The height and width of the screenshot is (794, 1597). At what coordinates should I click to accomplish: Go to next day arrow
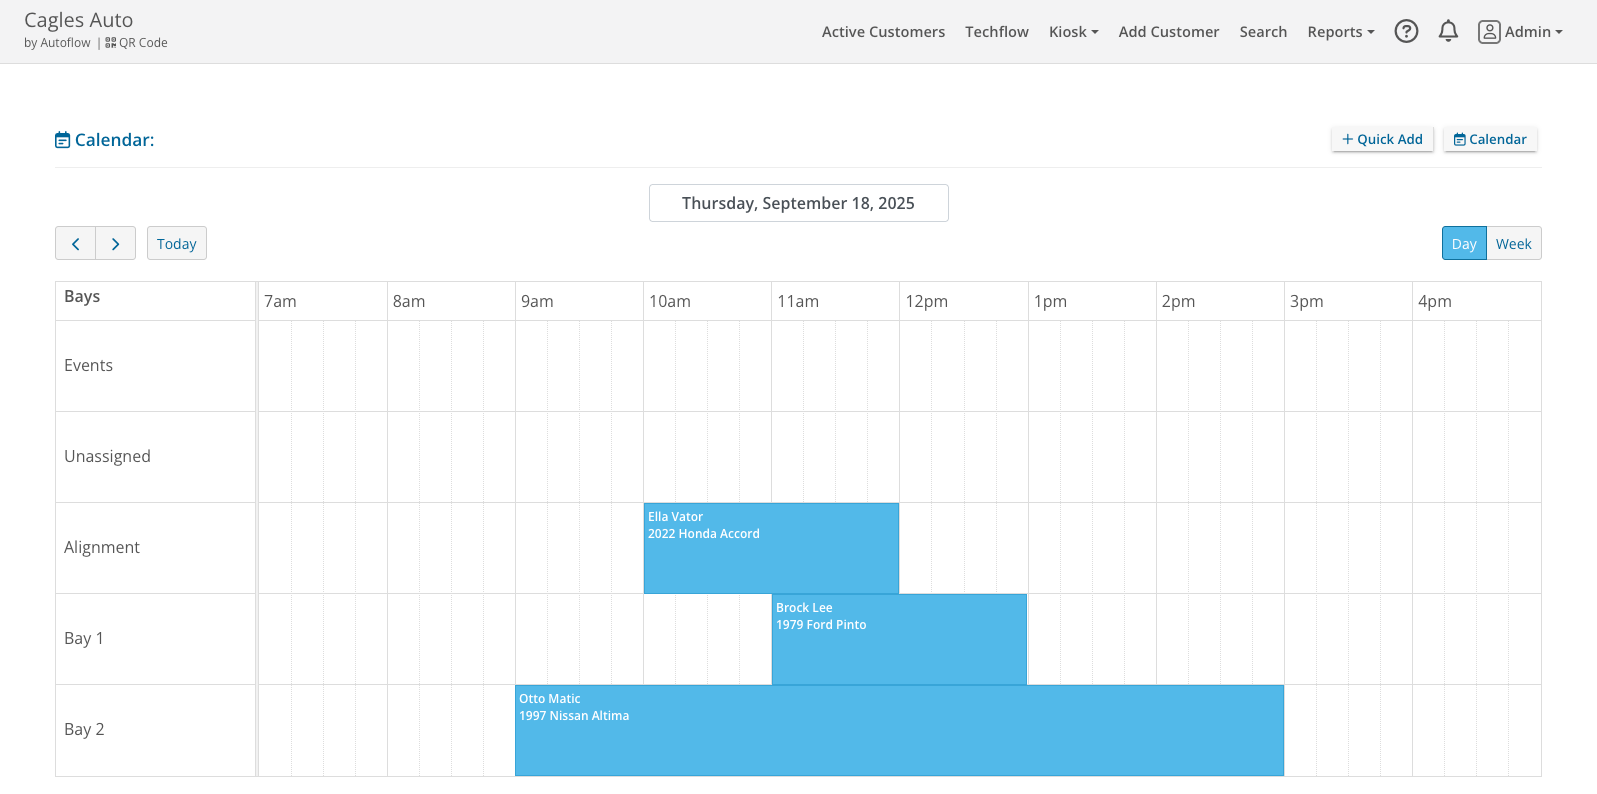click(116, 244)
